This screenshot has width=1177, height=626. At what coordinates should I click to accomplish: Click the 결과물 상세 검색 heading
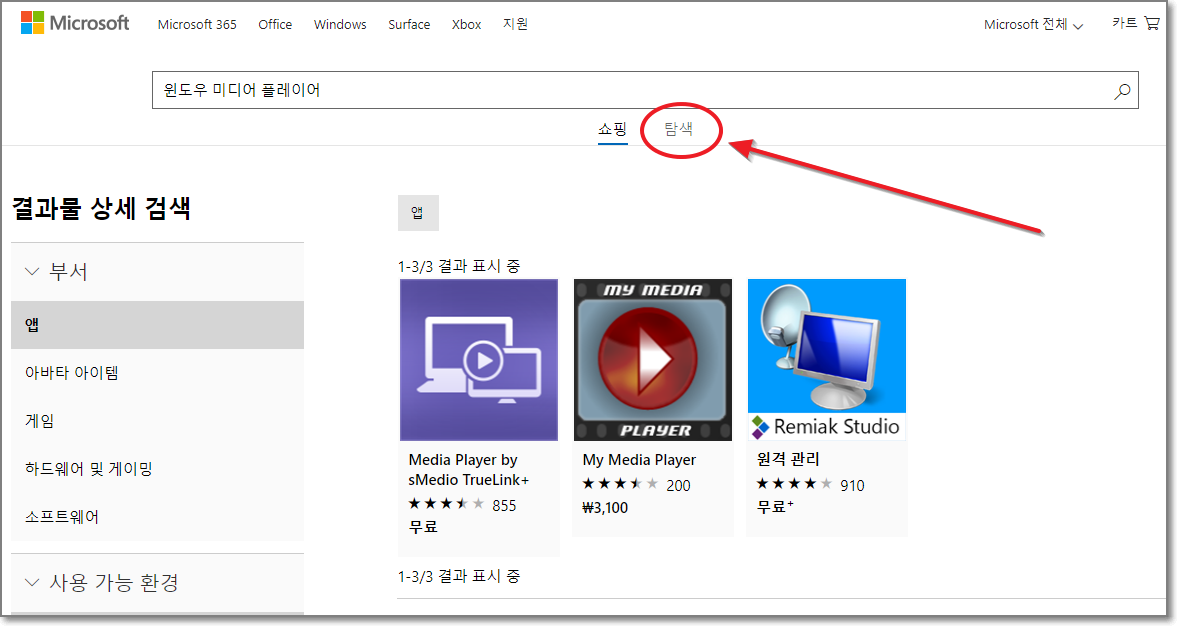tap(101, 208)
